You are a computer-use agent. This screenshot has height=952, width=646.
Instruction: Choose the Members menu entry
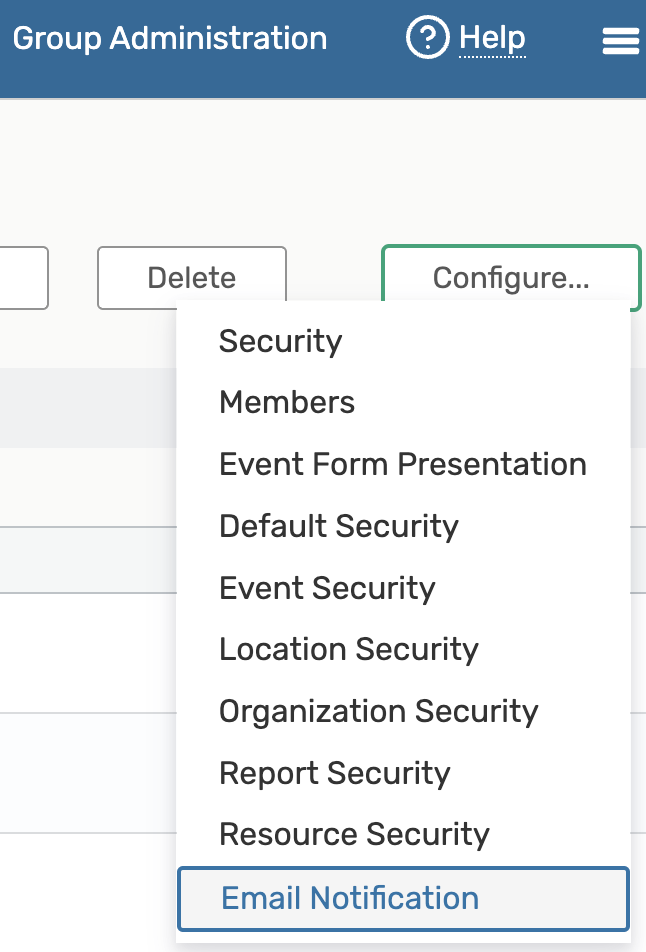287,403
